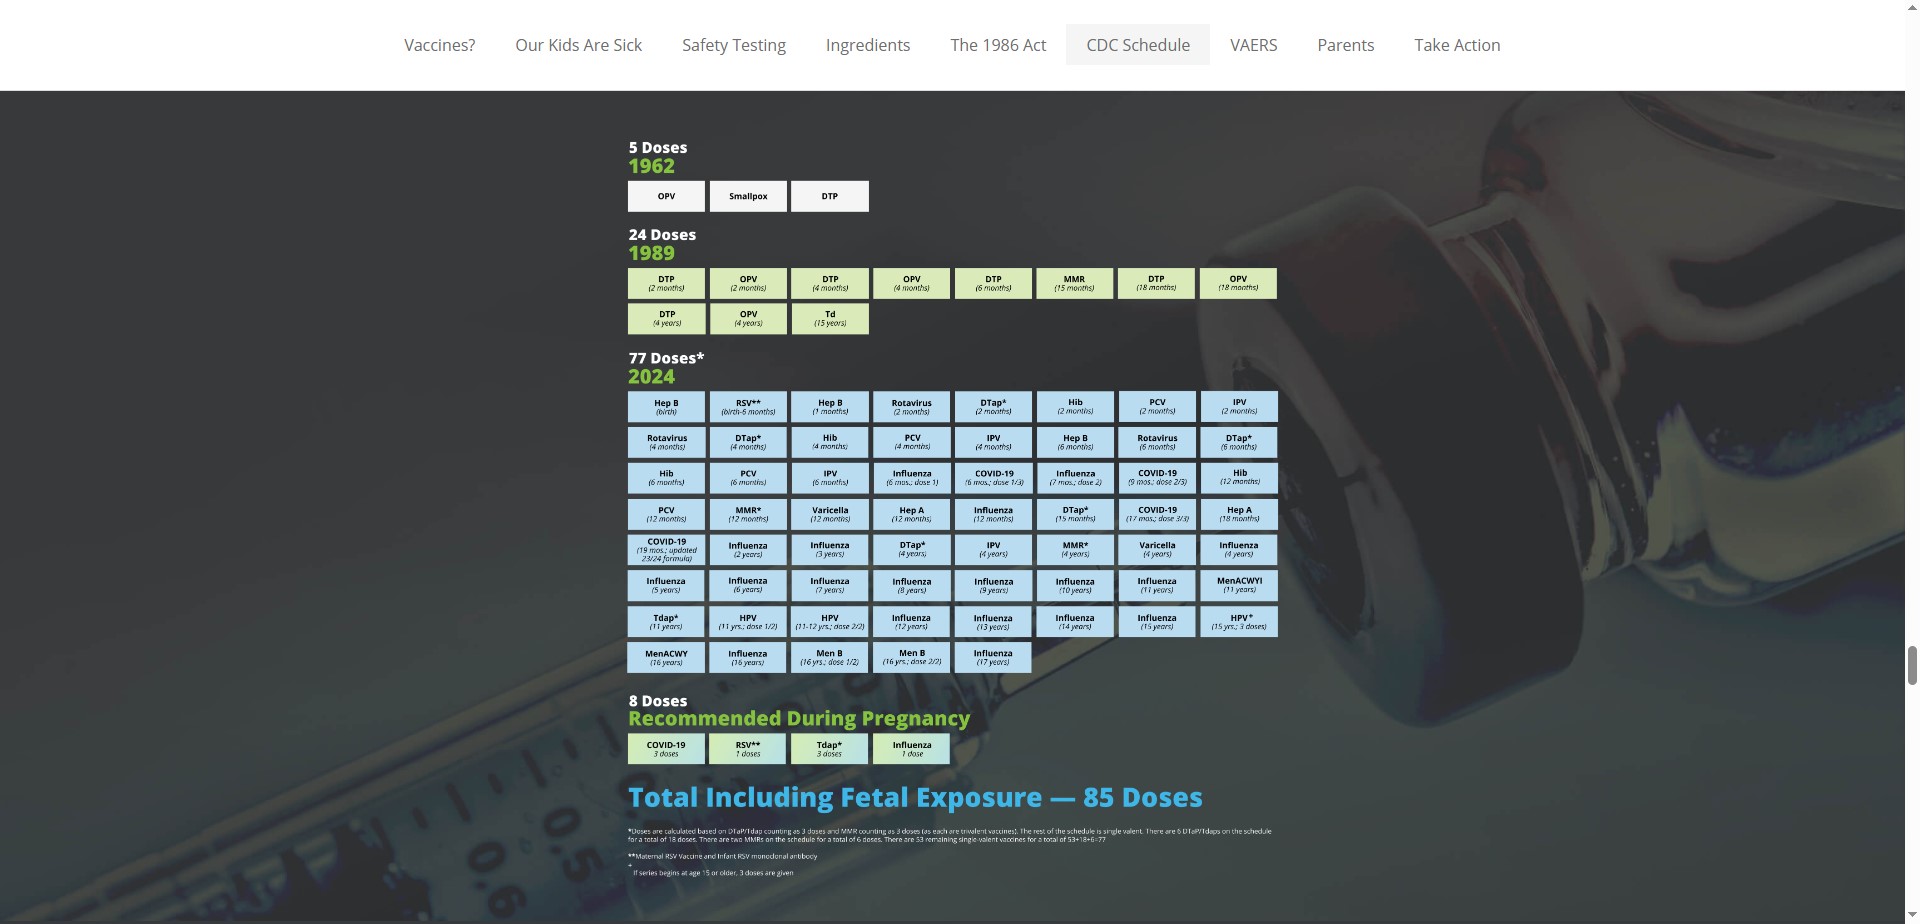Select the Varicella (12 months) tile

(829, 514)
